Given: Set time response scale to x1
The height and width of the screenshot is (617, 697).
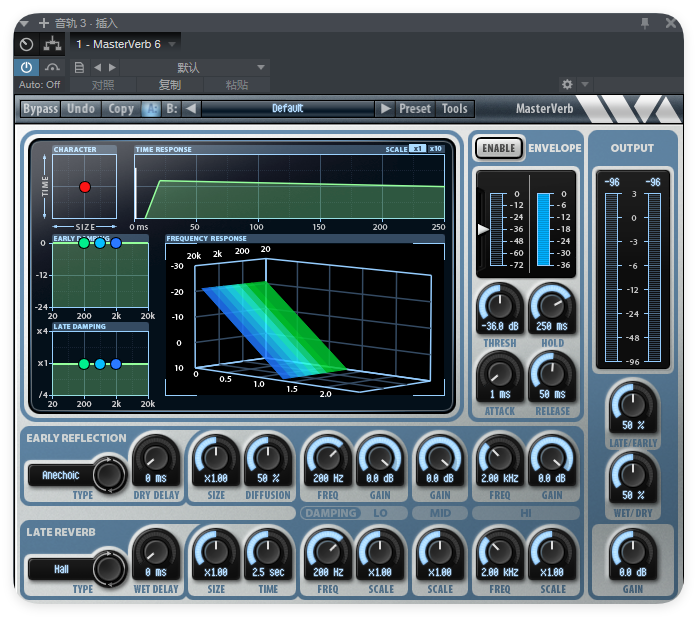Looking at the screenshot, I should pyautogui.click(x=417, y=148).
